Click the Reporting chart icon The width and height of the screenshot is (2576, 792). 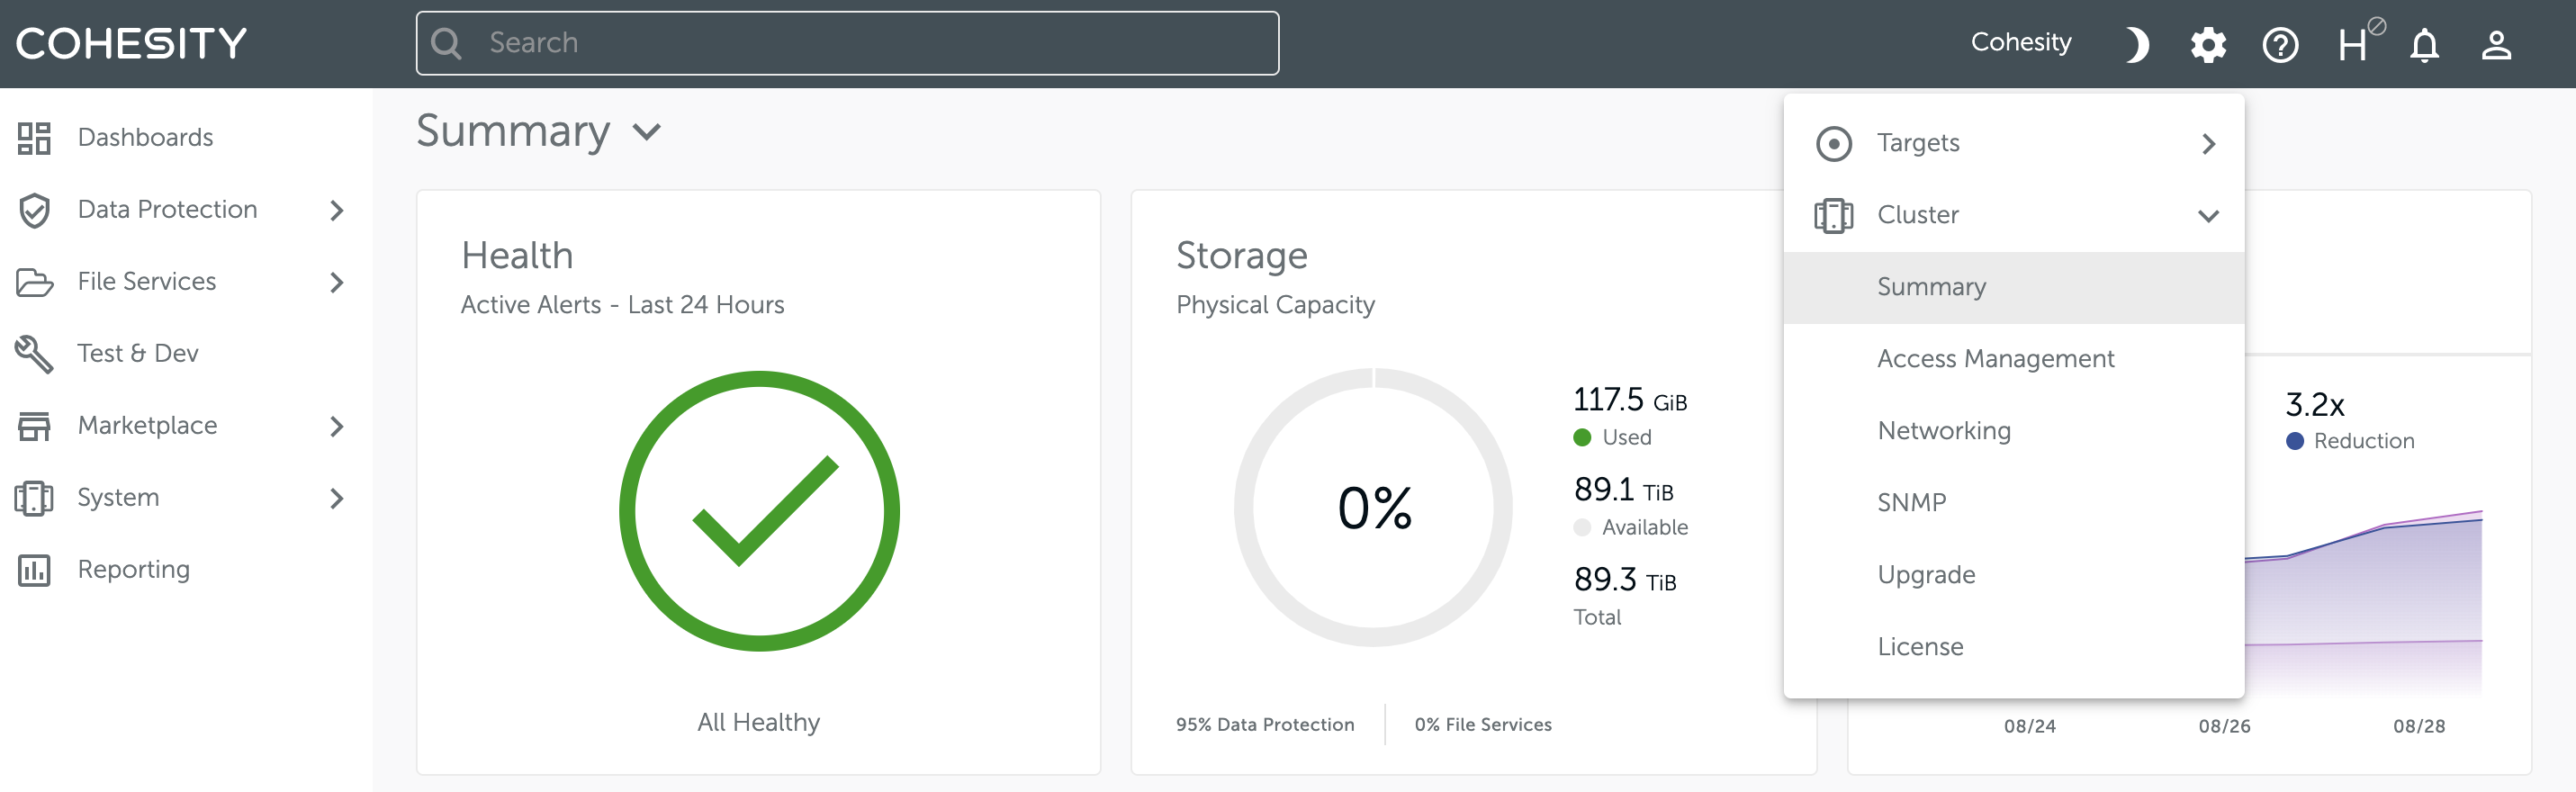34,570
